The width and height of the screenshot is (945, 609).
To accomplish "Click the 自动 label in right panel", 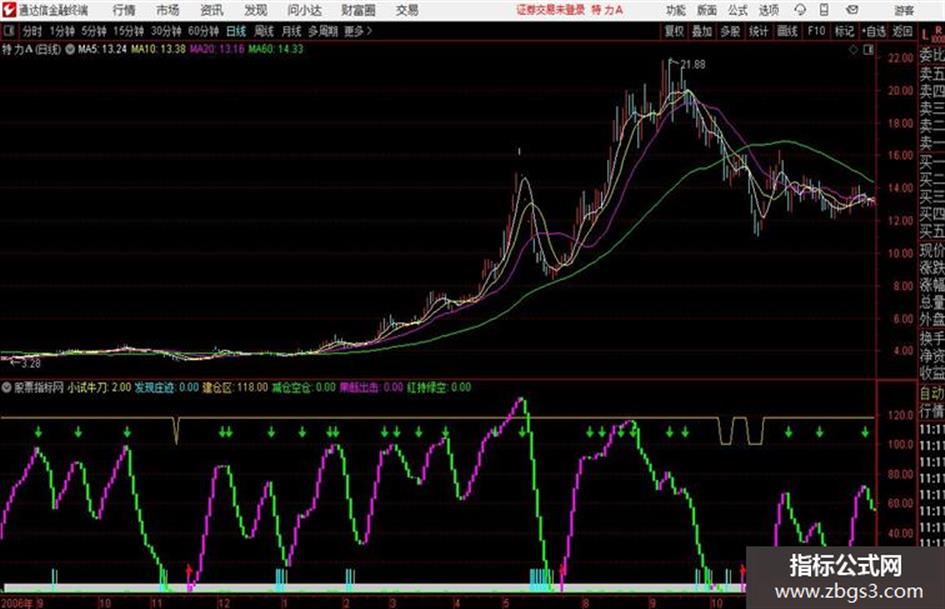I will coord(932,393).
